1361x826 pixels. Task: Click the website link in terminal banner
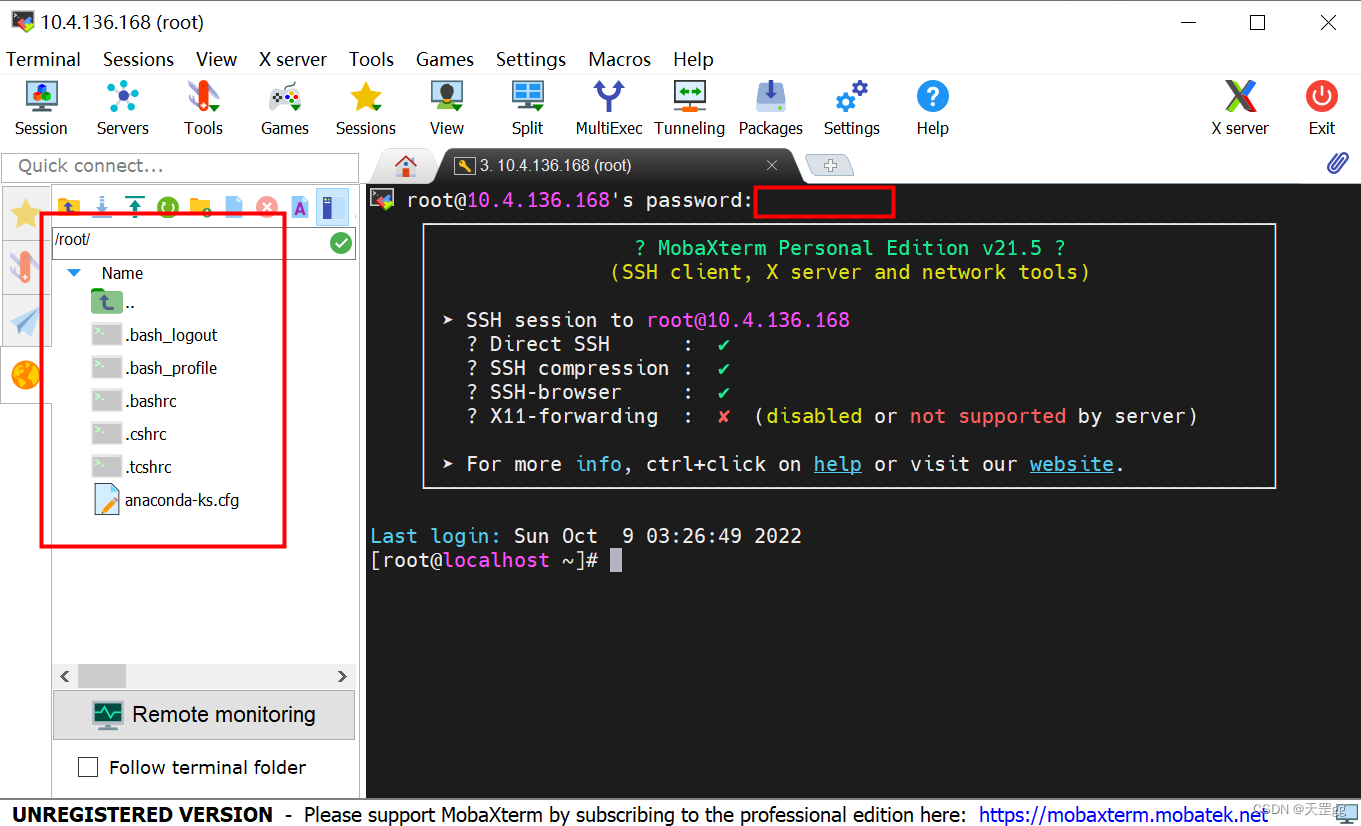[1071, 464]
